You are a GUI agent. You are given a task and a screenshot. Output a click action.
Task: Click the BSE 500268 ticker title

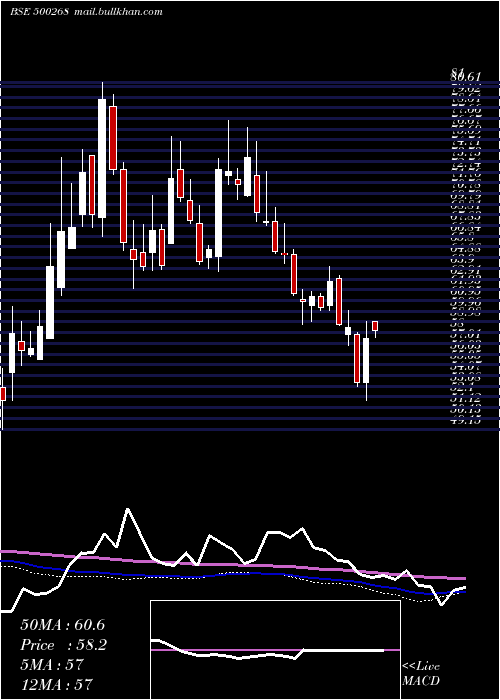tap(39, 12)
